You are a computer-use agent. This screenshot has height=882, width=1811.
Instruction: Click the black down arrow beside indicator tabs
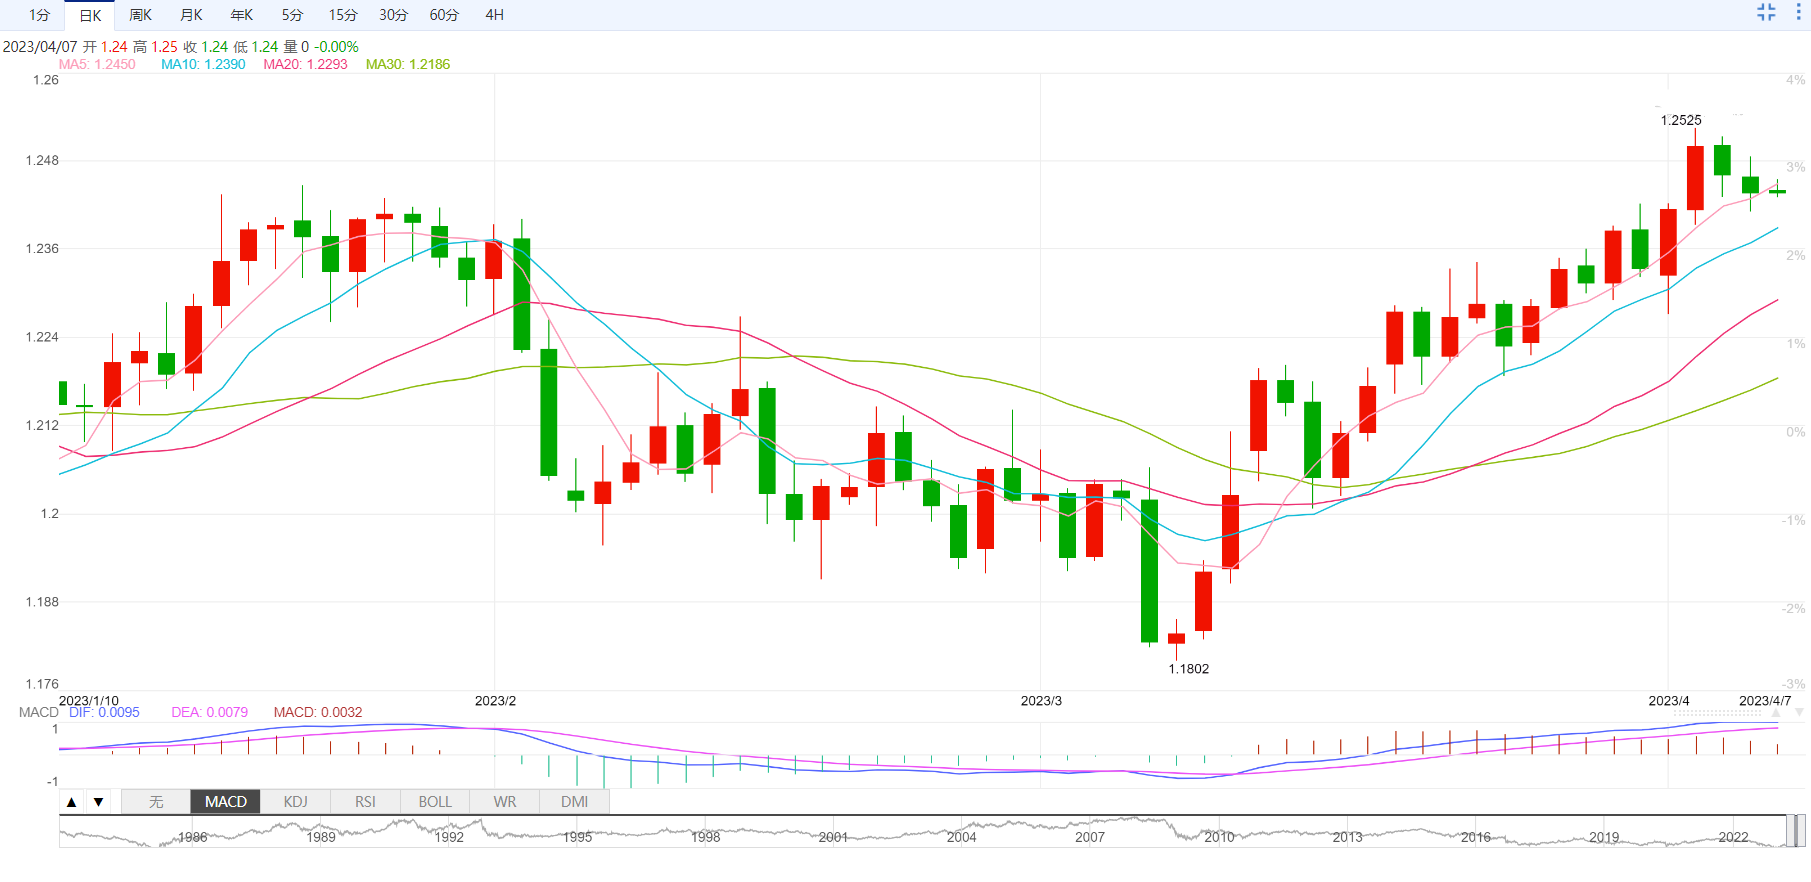click(x=98, y=802)
